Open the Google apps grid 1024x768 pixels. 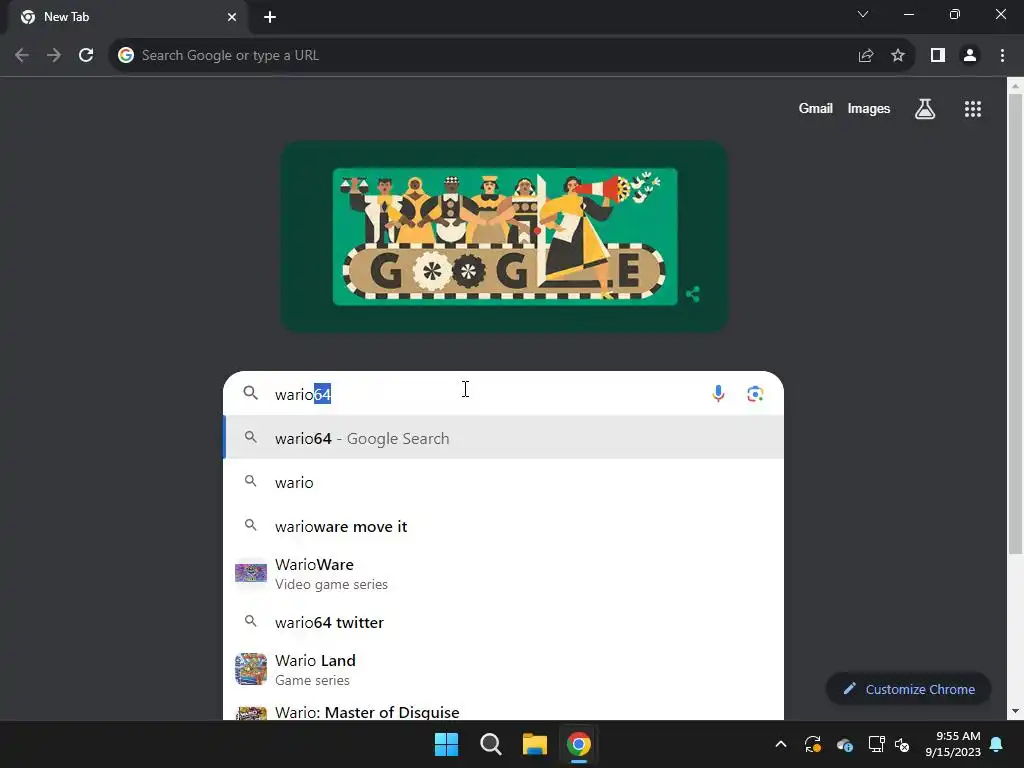tap(973, 109)
